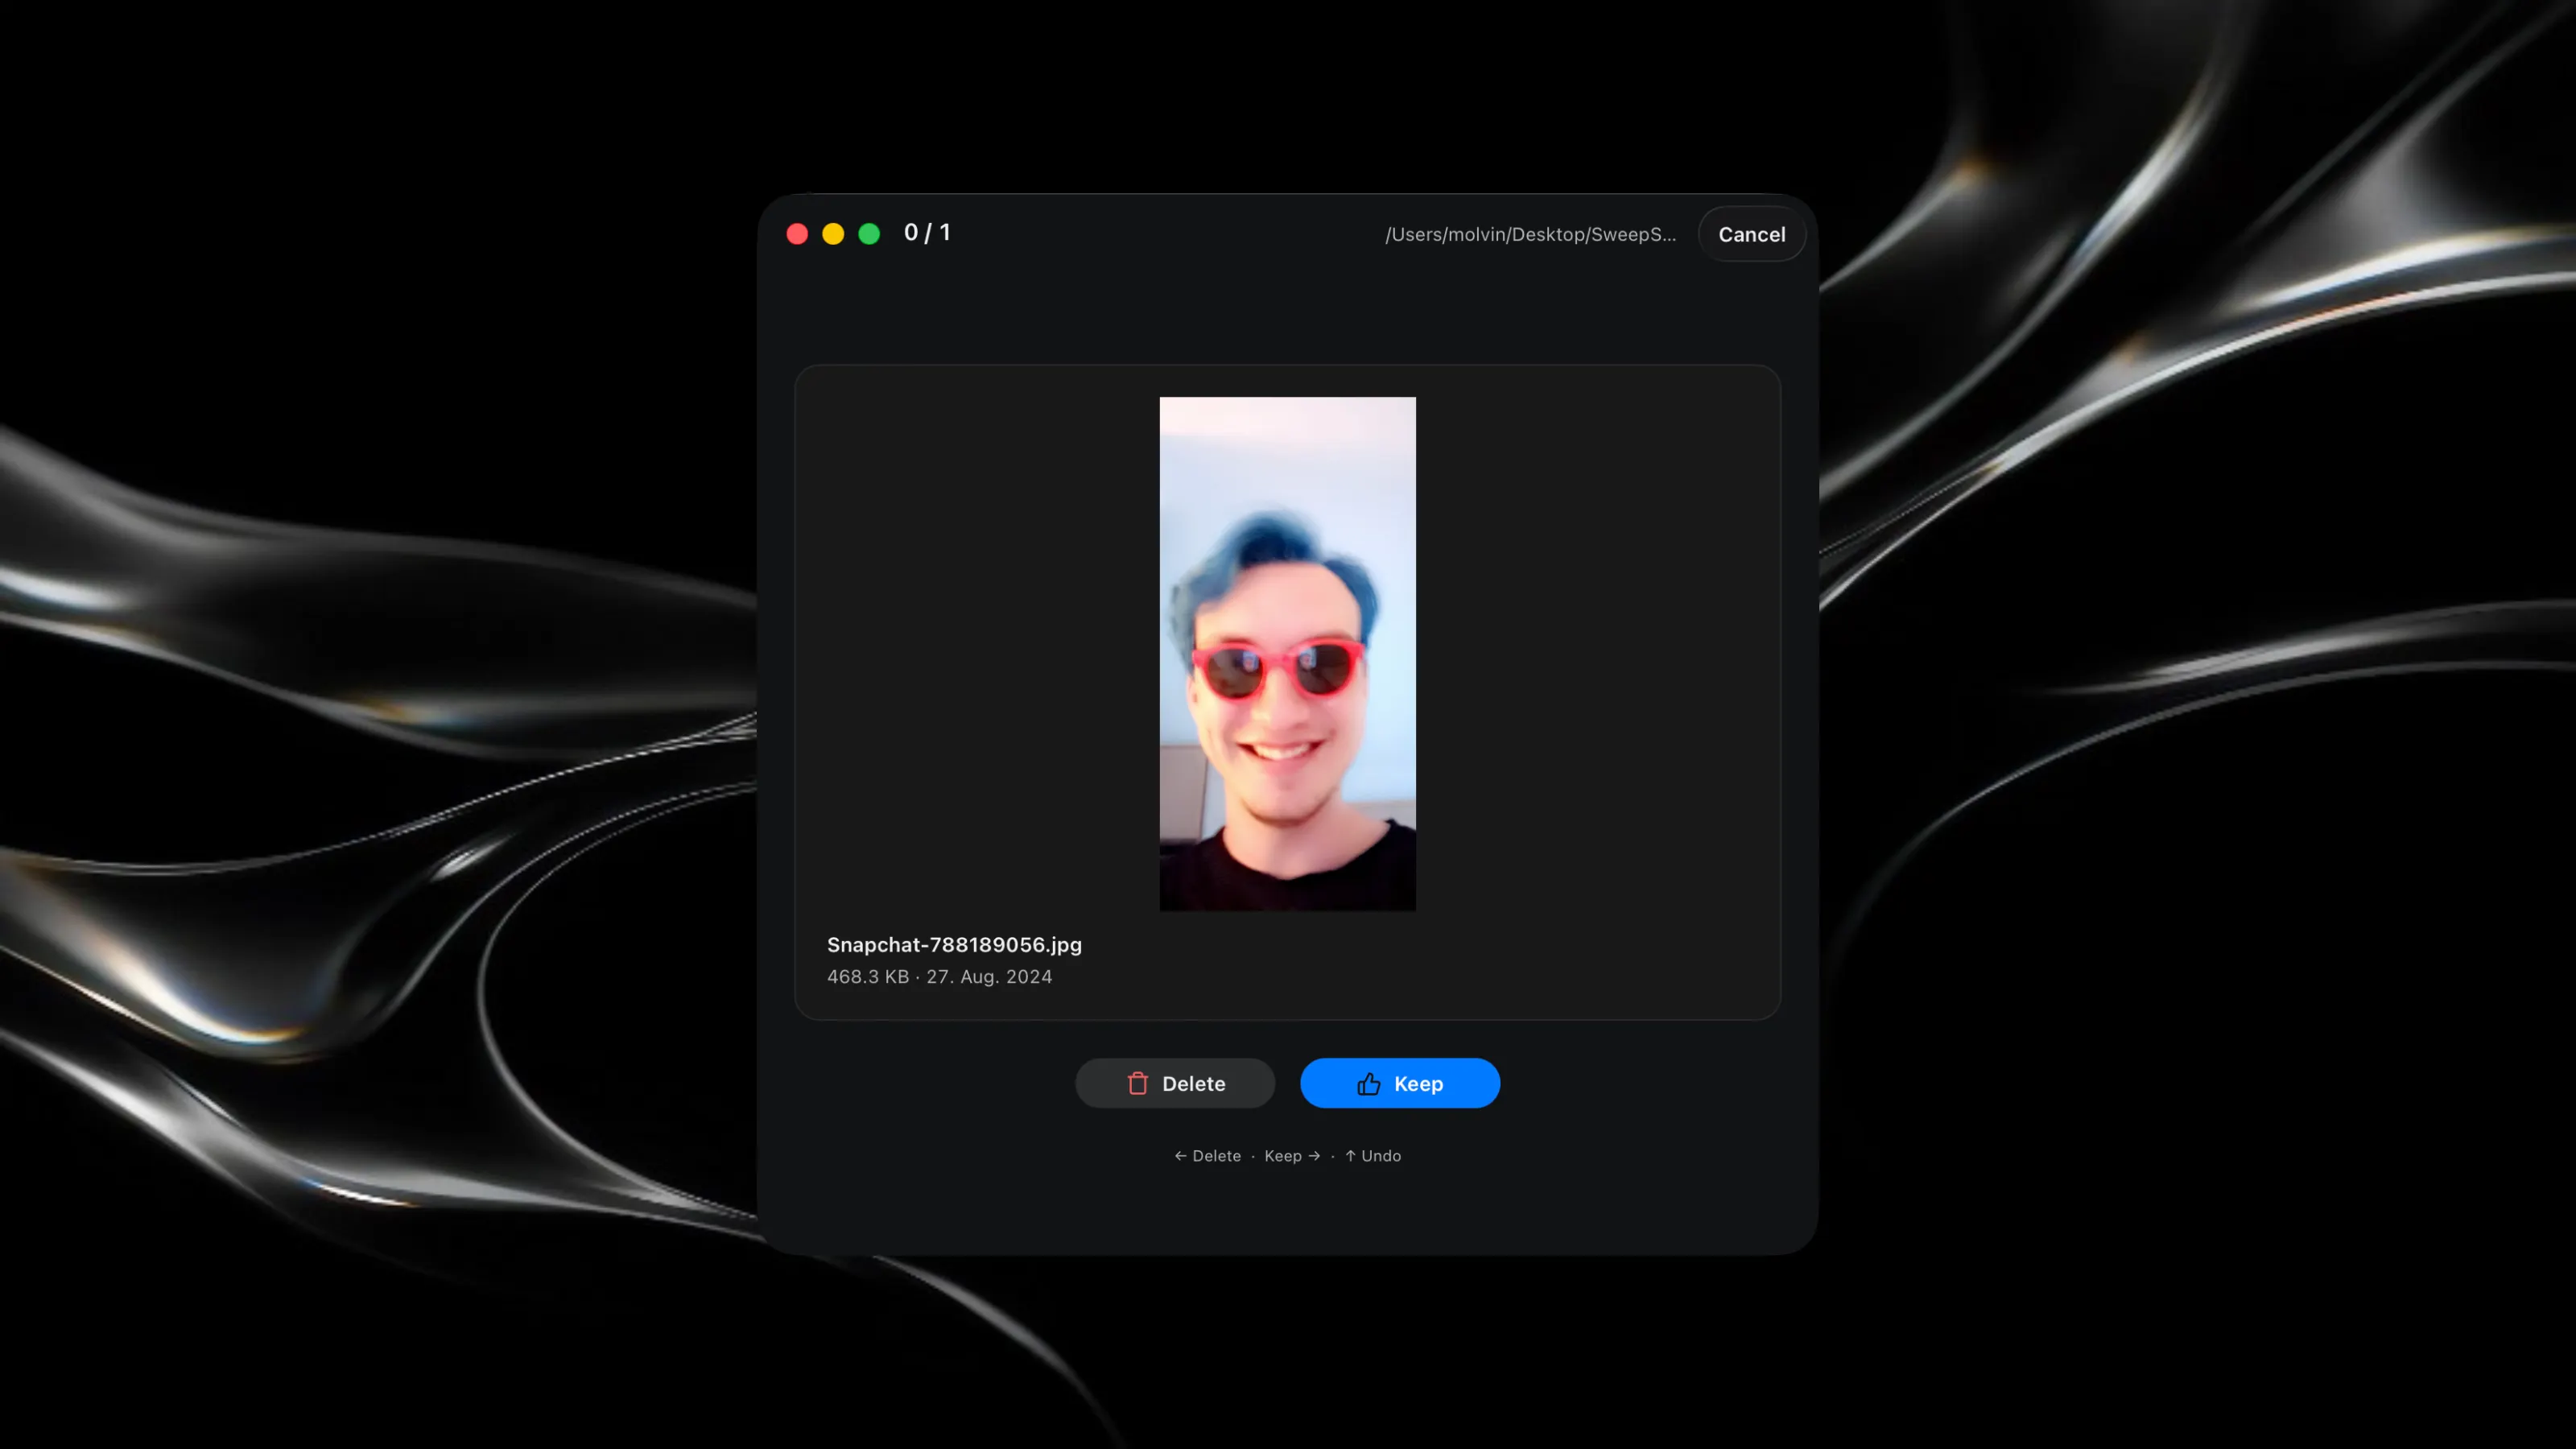Click the folder path /Users/molvin/Desktop/SweepS...
The image size is (2576, 1449).
click(x=1531, y=235)
